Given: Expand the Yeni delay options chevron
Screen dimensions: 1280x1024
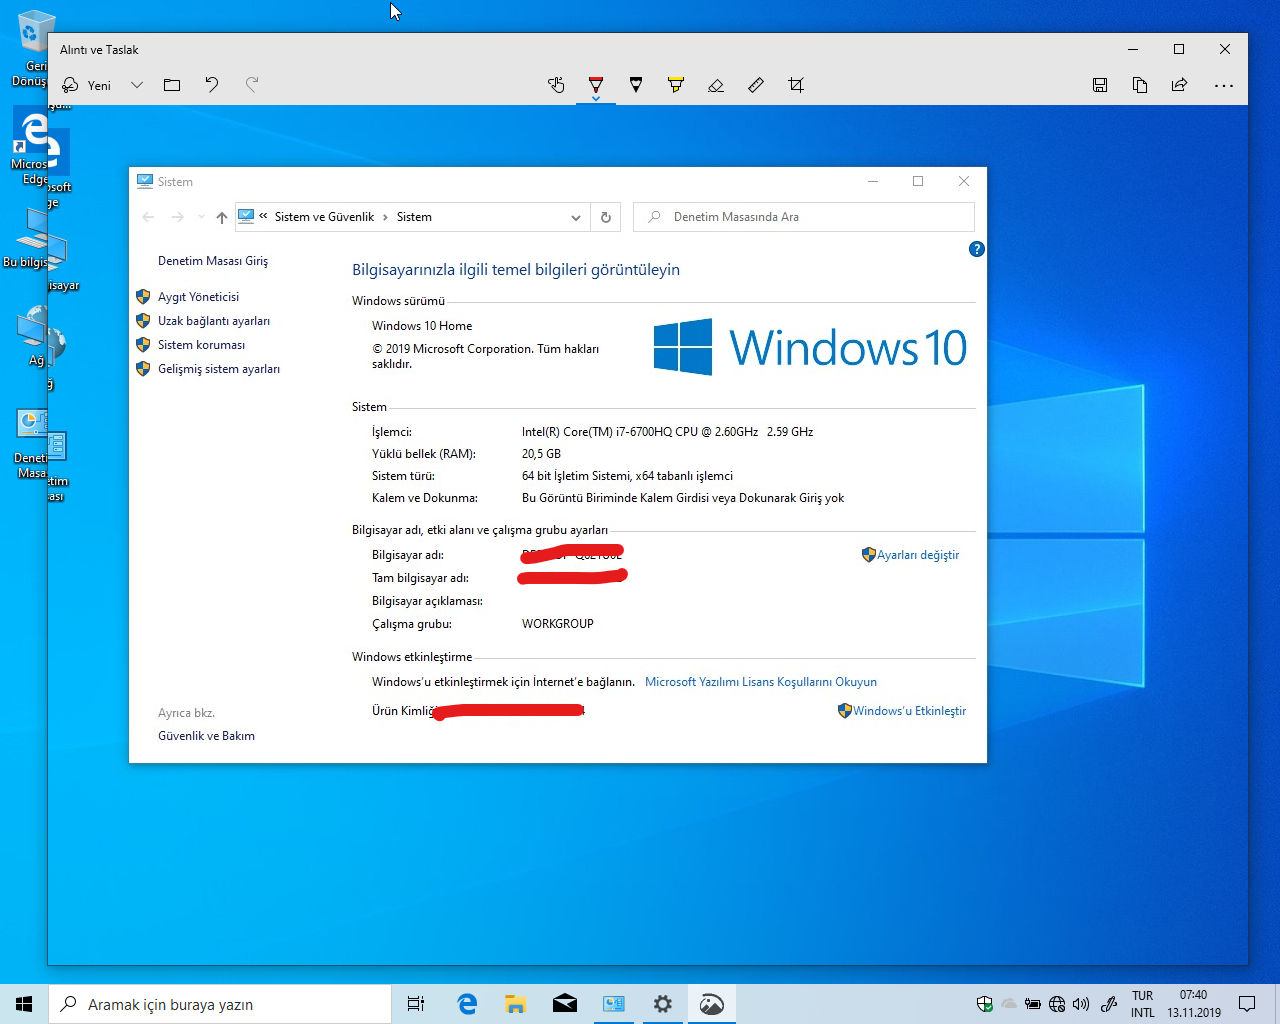Looking at the screenshot, I should [x=137, y=85].
